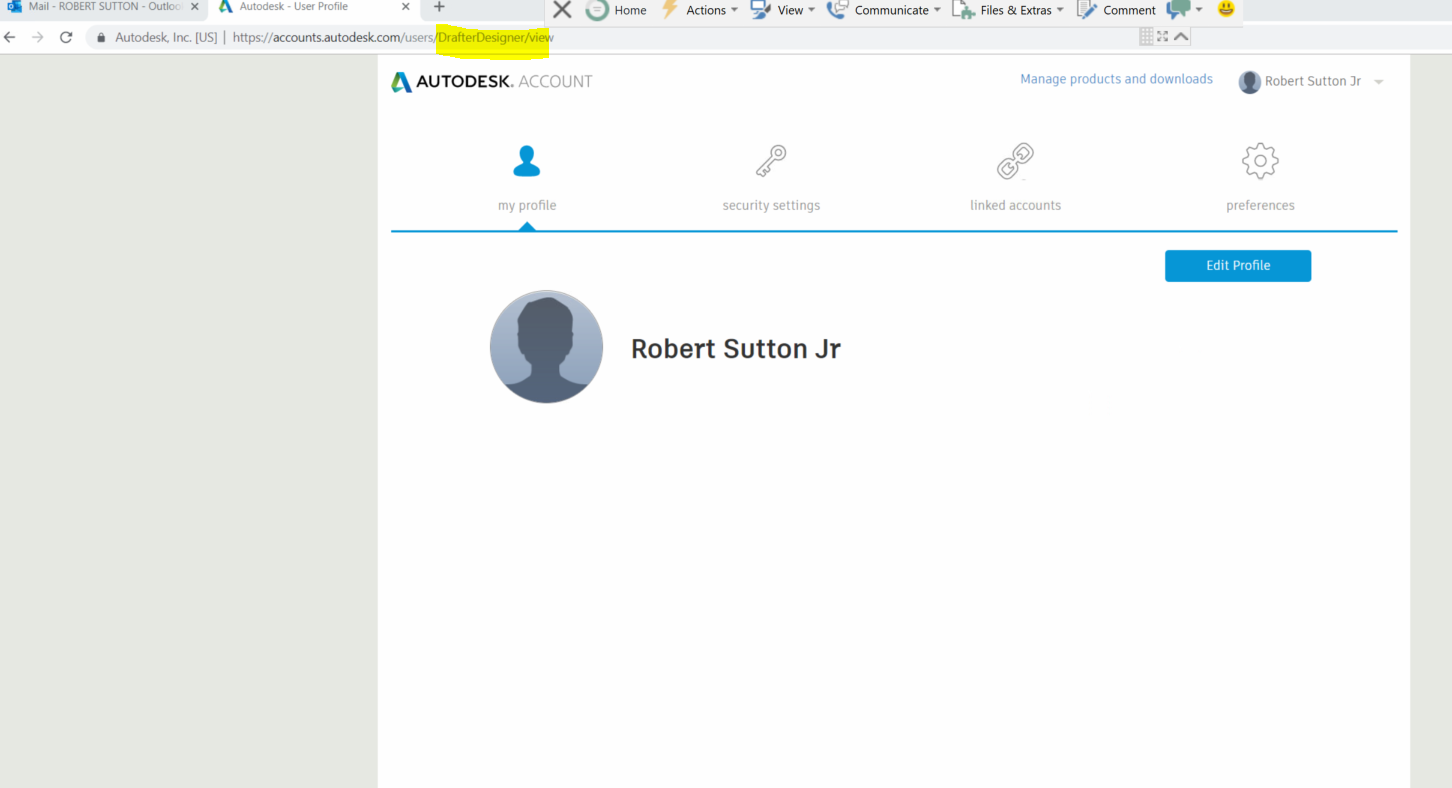This screenshot has height=788, width=1452.
Task: Click the Edit Profile button
Action: pyautogui.click(x=1237, y=265)
